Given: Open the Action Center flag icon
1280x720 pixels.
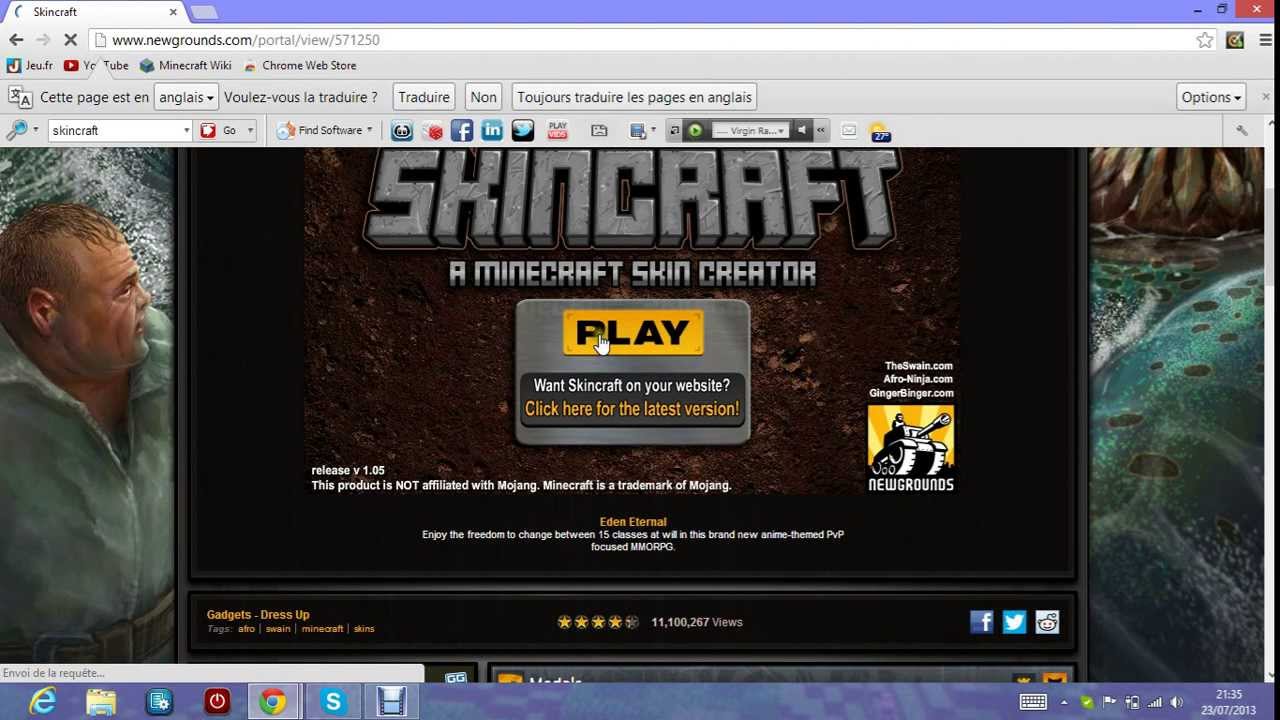Looking at the screenshot, I should 1109,702.
